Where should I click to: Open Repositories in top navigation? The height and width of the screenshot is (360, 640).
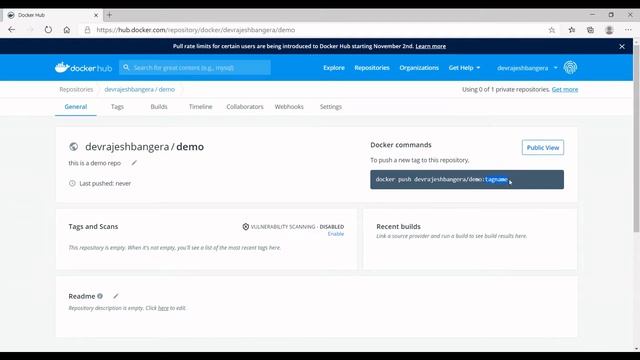tap(372, 68)
